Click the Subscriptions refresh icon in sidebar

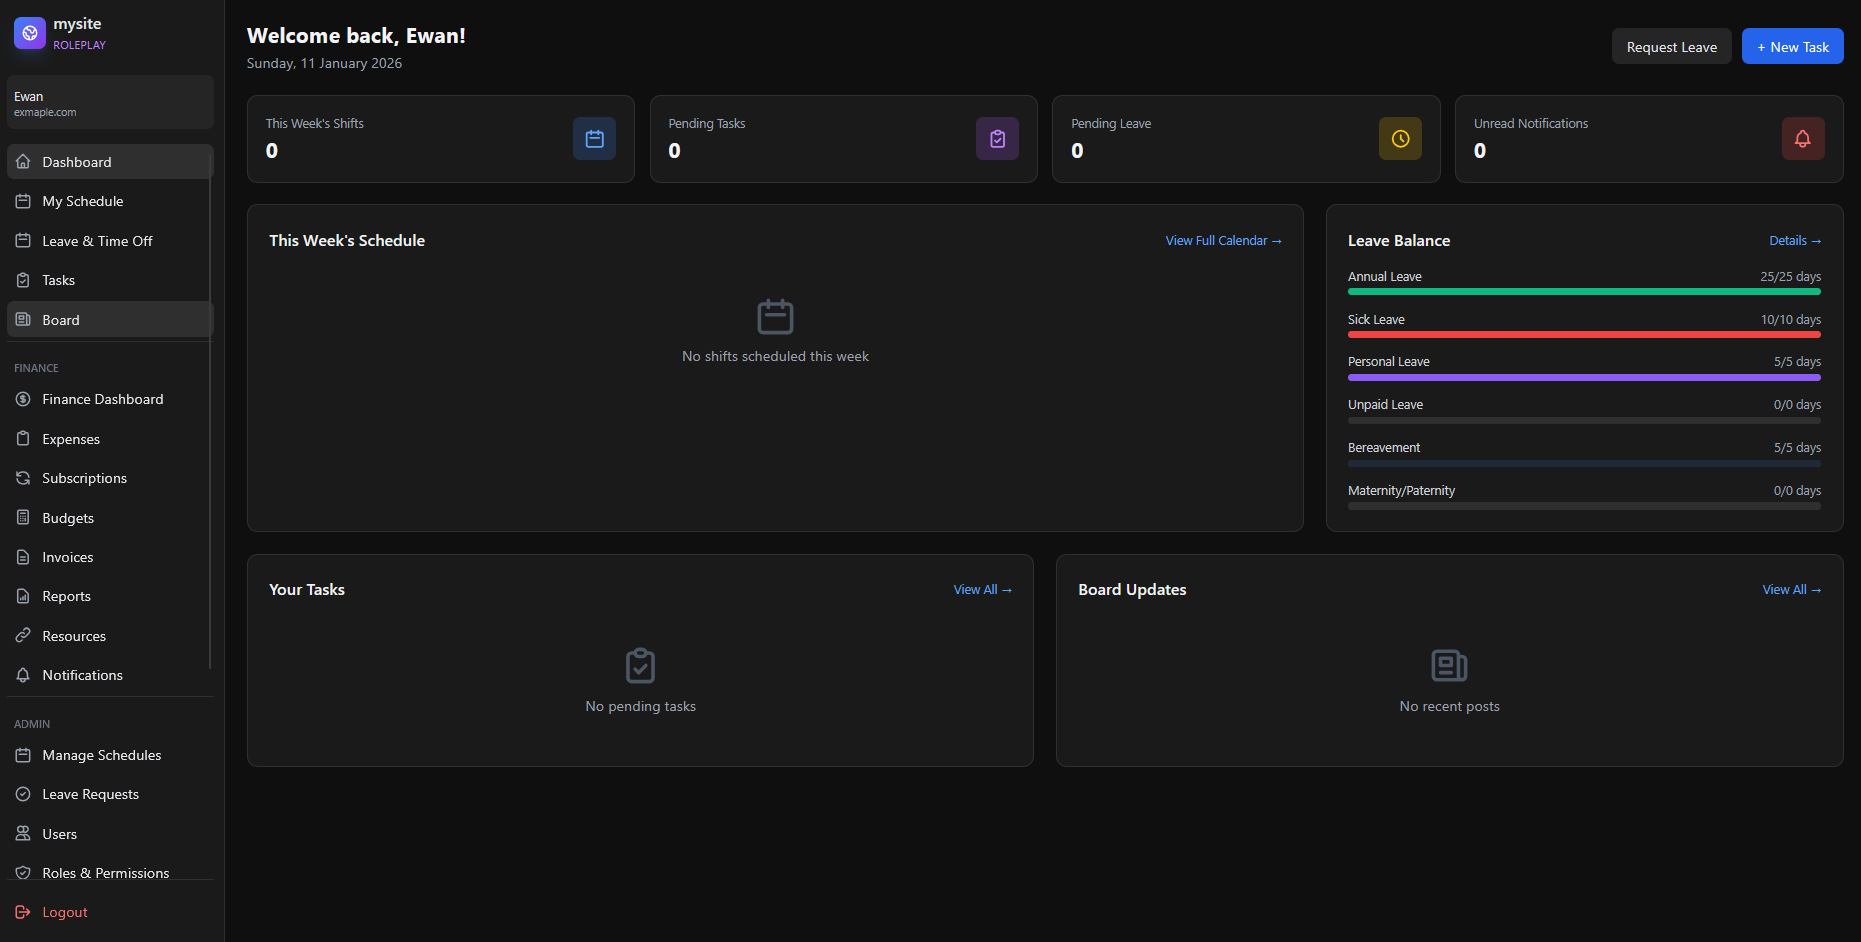23,478
